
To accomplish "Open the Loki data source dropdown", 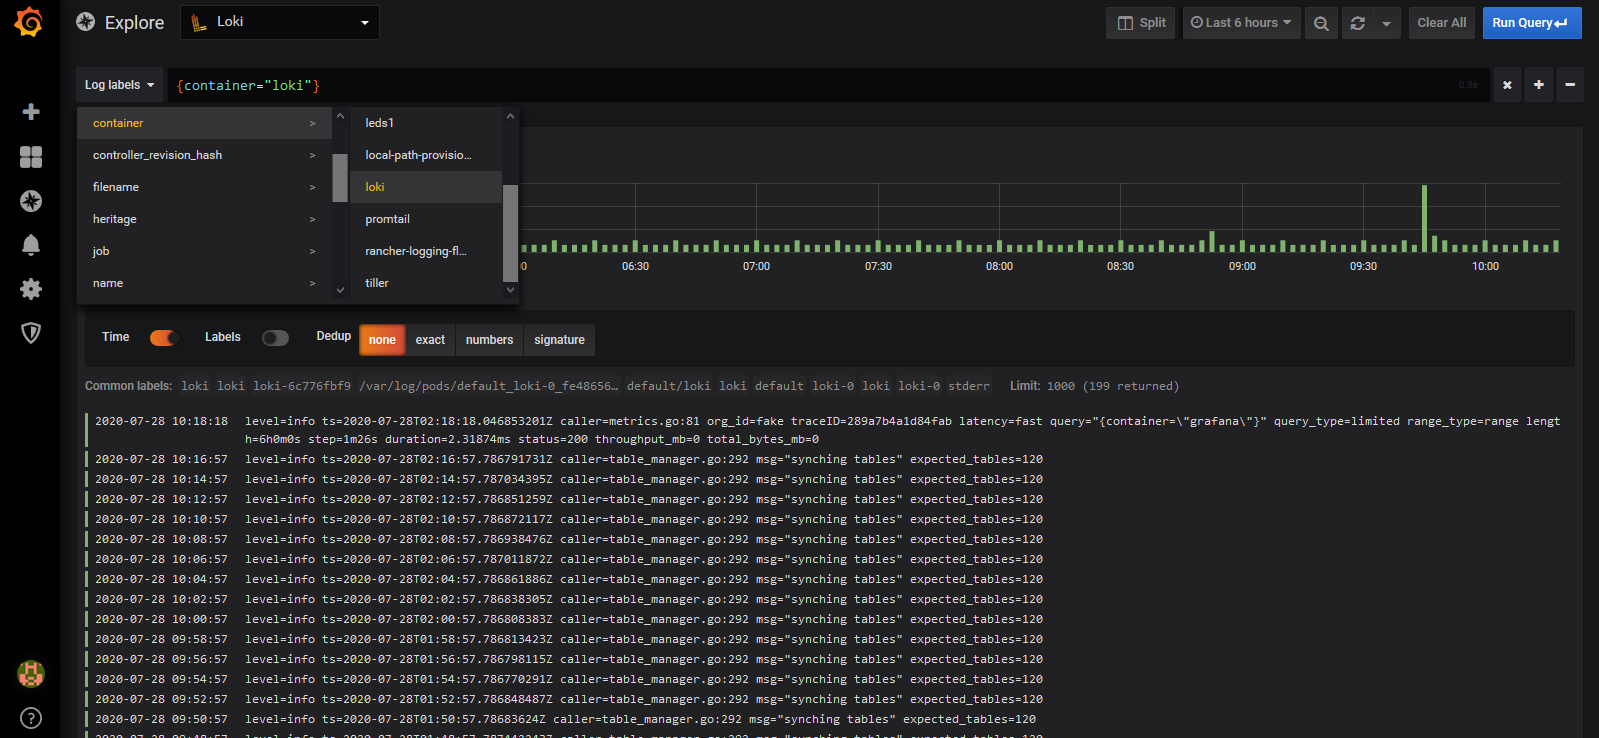I will pyautogui.click(x=280, y=22).
